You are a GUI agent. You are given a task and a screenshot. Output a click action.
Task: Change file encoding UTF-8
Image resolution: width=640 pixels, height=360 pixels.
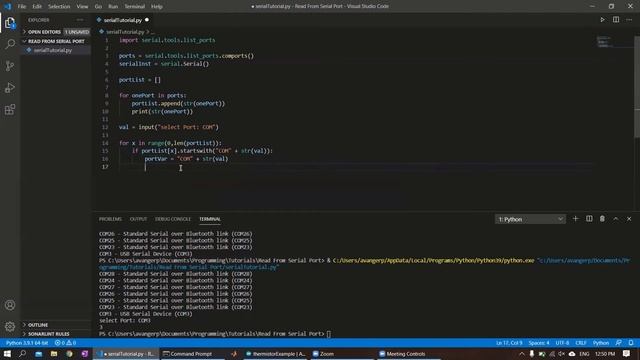pyautogui.click(x=562, y=343)
